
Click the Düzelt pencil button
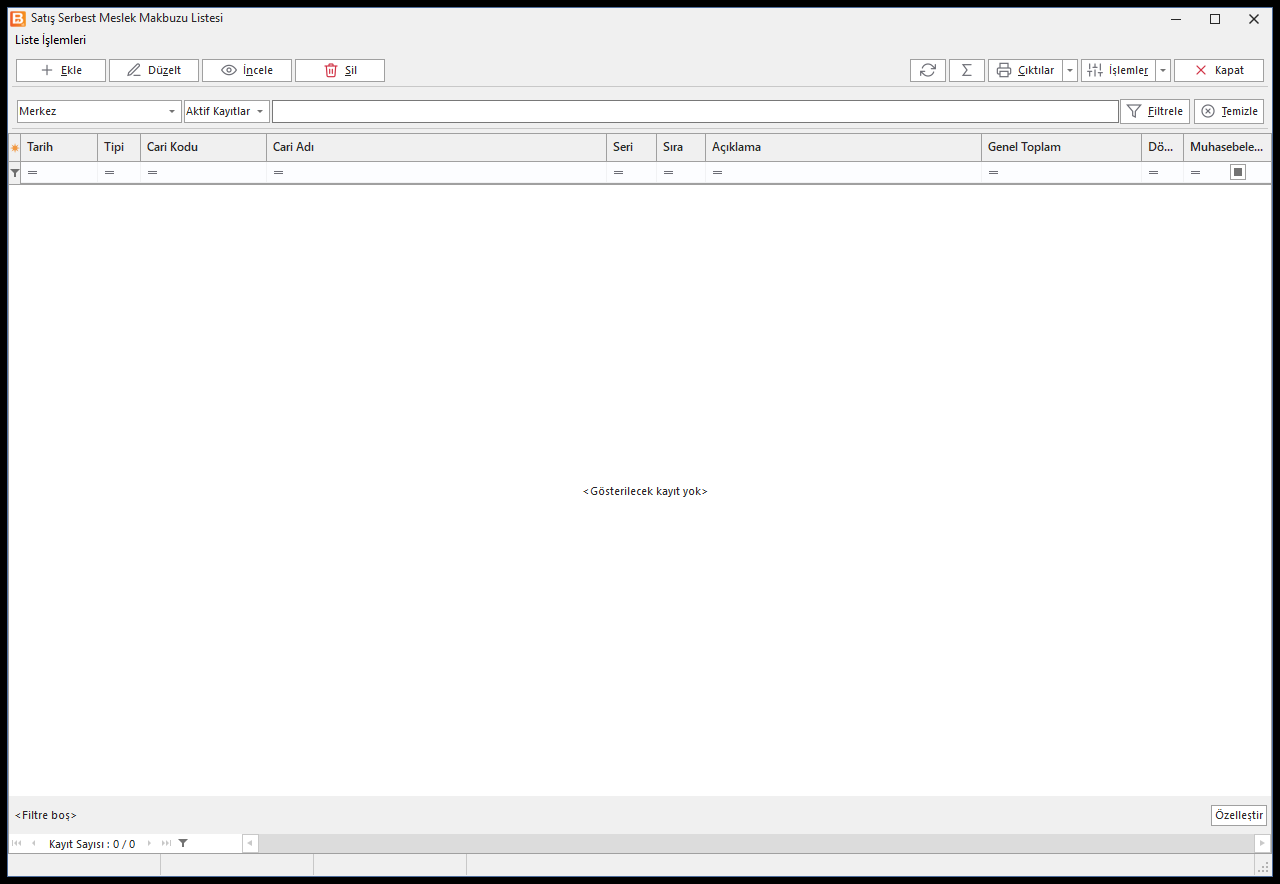[154, 70]
